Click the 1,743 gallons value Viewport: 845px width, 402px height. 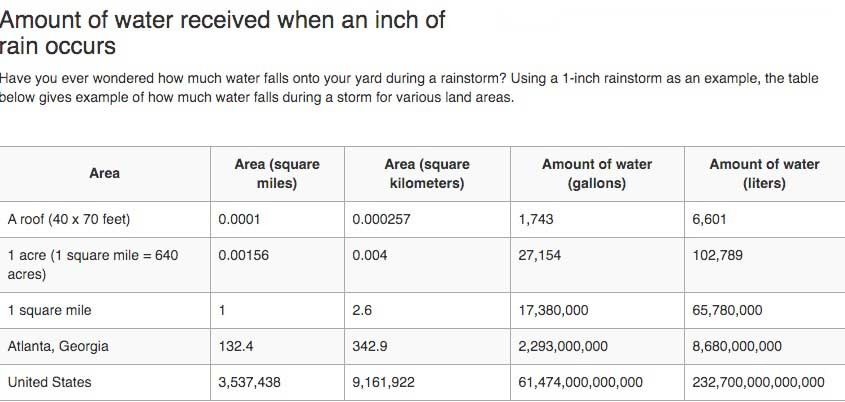point(536,219)
